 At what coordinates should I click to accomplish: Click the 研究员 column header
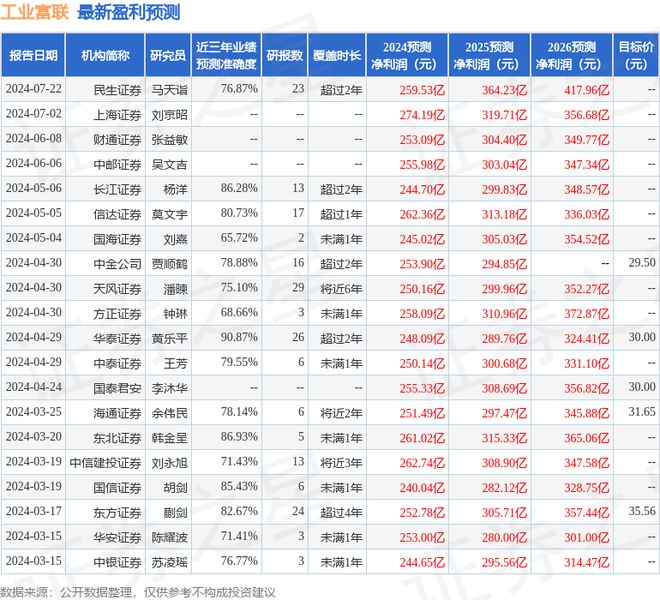(168, 56)
